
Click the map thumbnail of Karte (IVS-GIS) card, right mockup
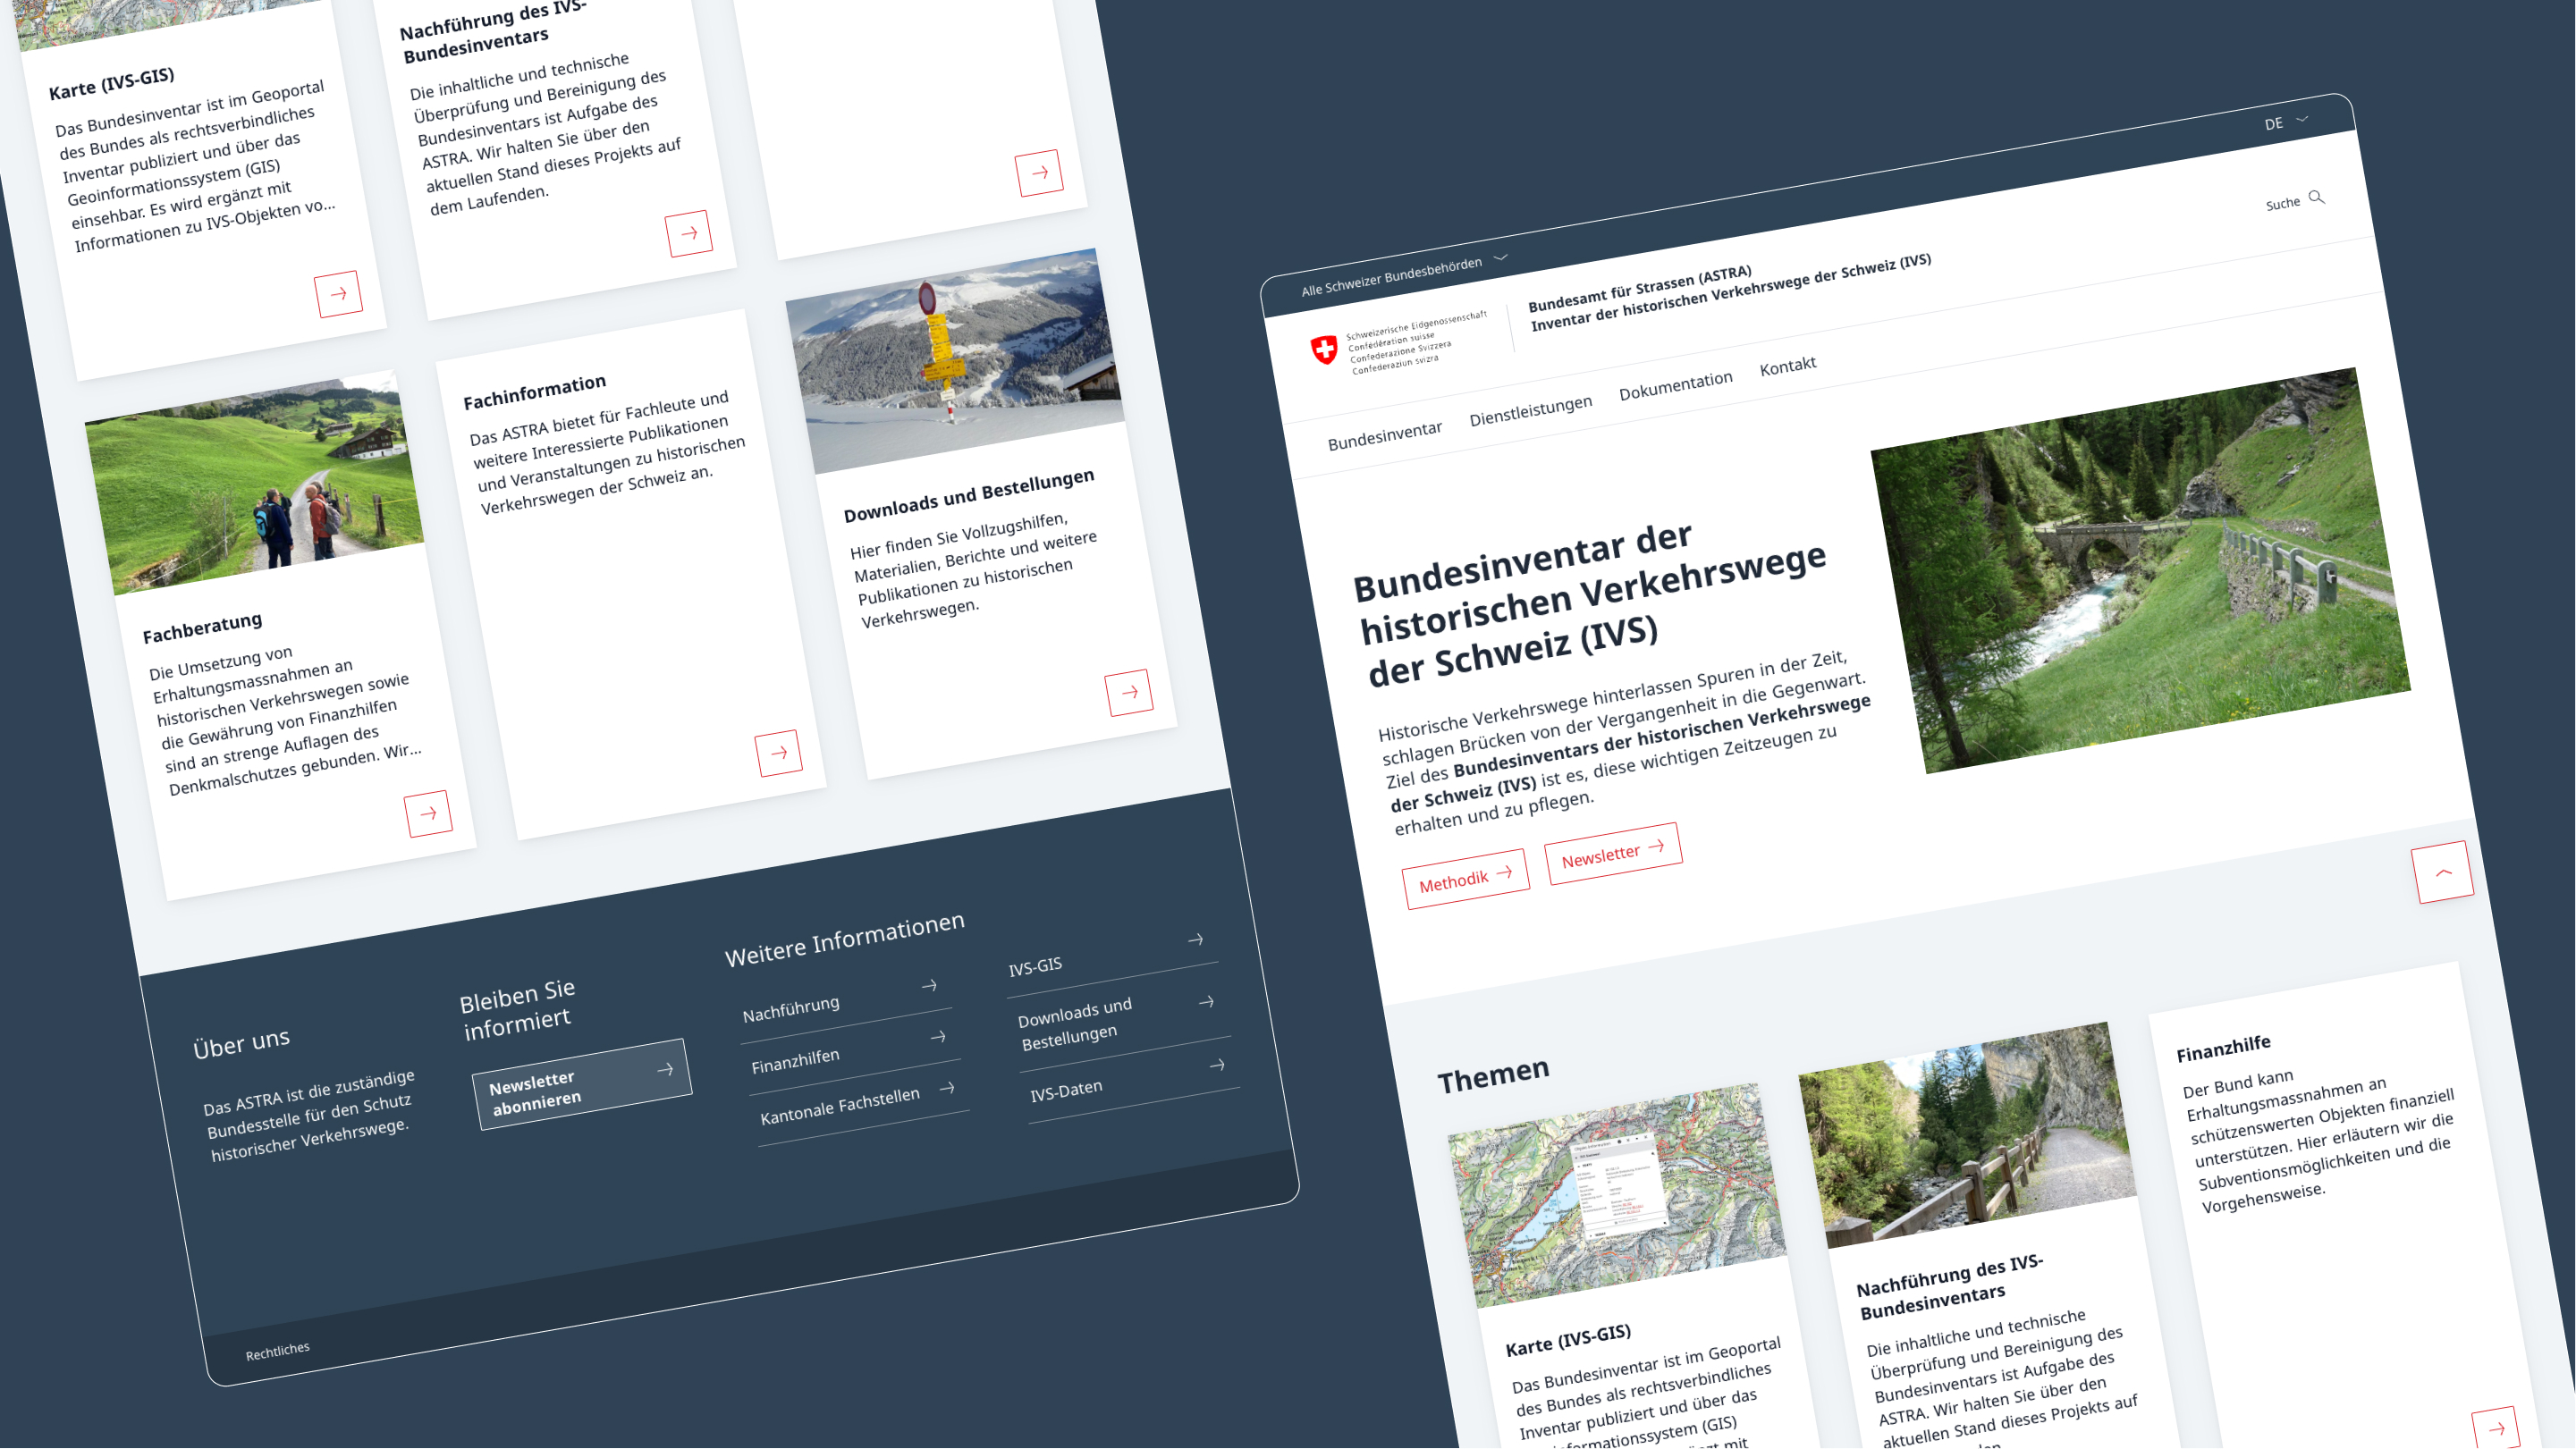click(x=1617, y=1196)
